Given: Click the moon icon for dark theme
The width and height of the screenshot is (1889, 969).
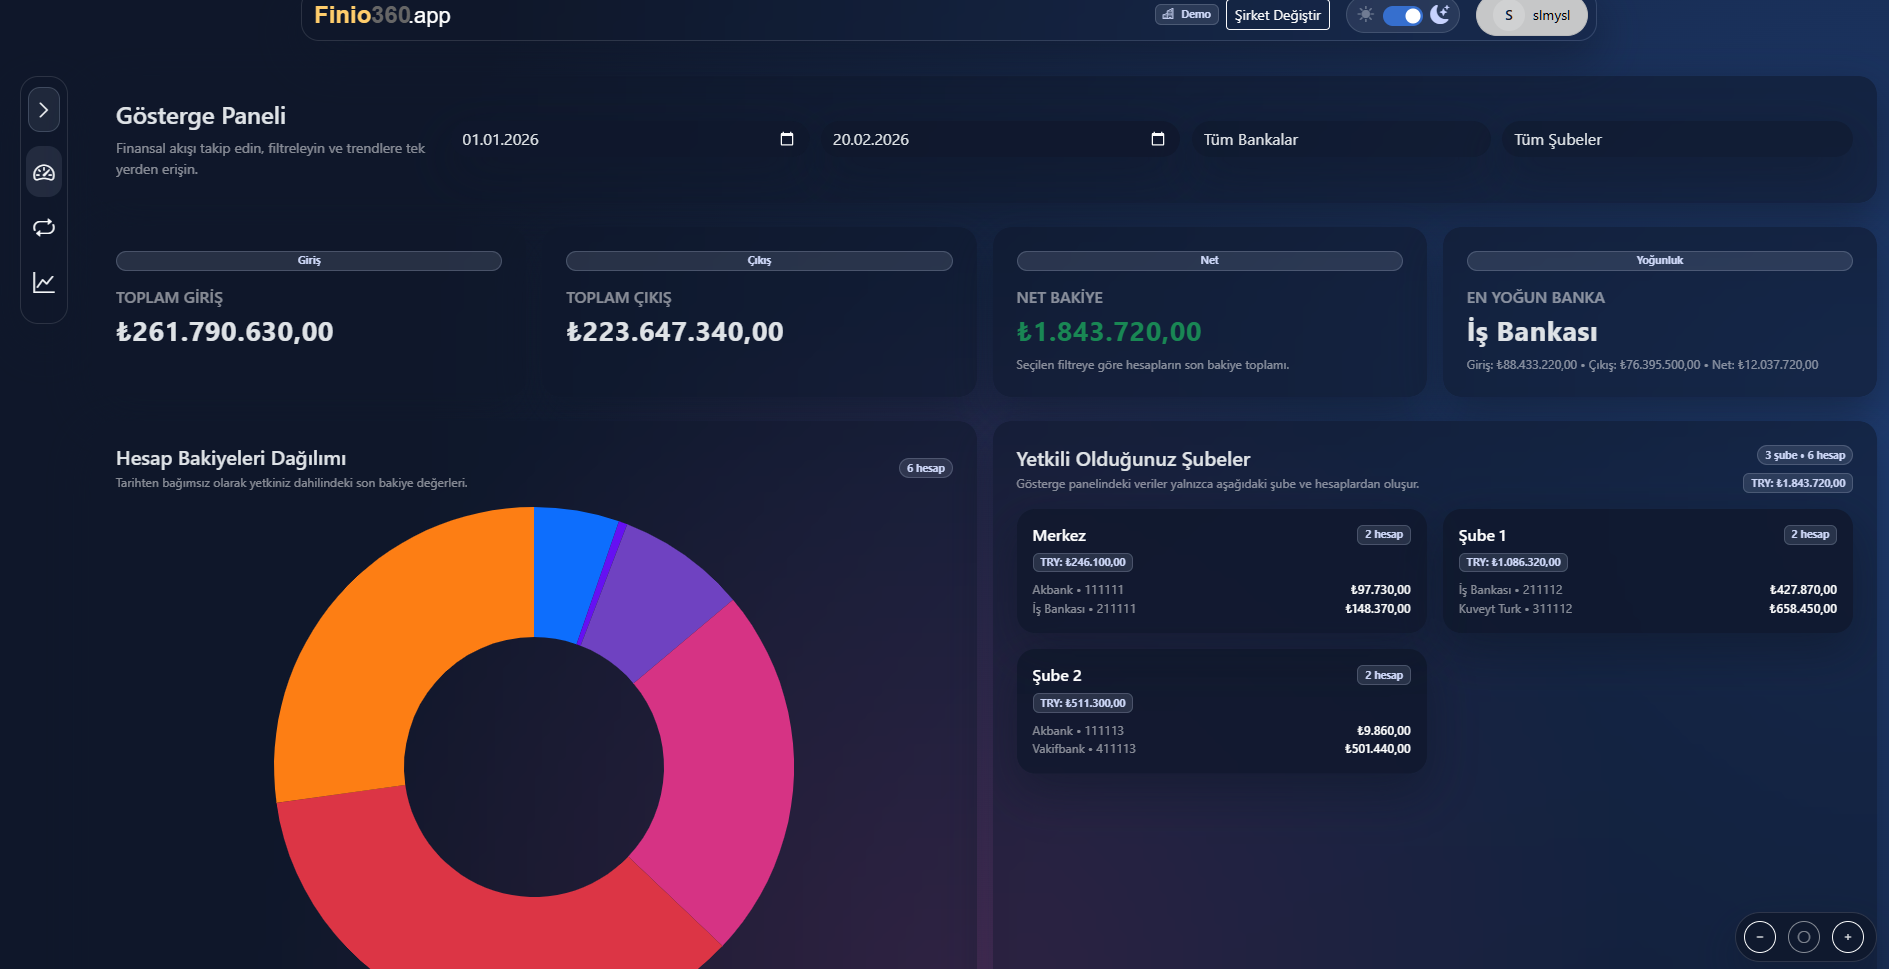Looking at the screenshot, I should point(1440,15).
